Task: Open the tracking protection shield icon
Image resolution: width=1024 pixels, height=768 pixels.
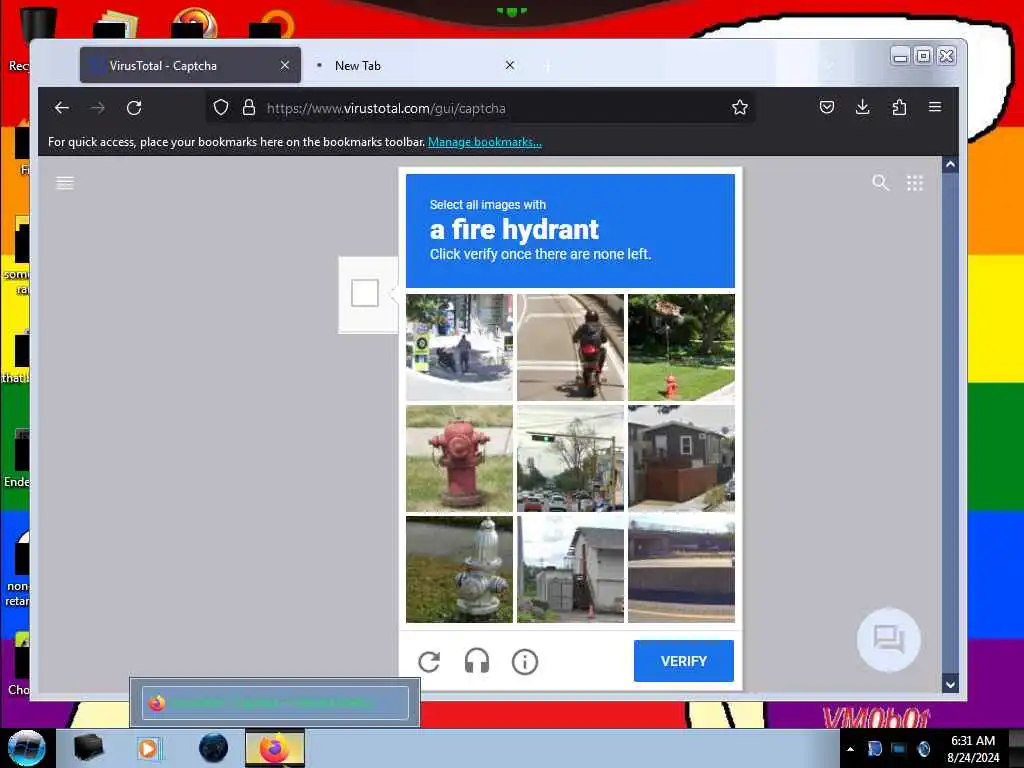Action: (221, 107)
